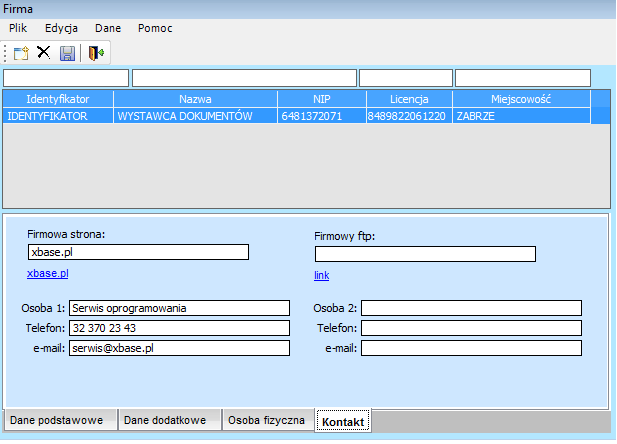The image size is (617, 444).
Task: Click the Identyfikator filter field
Action: [x=66, y=78]
